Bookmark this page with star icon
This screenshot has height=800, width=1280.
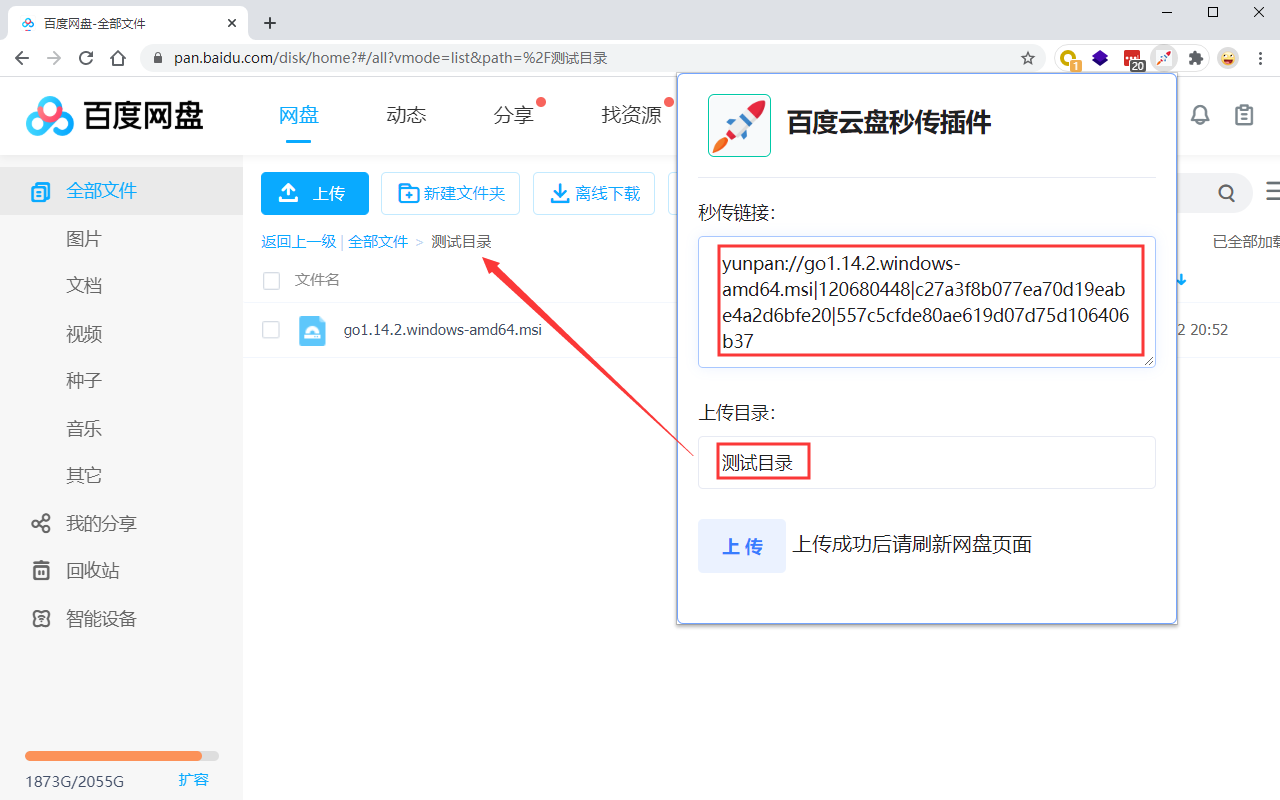[1028, 58]
